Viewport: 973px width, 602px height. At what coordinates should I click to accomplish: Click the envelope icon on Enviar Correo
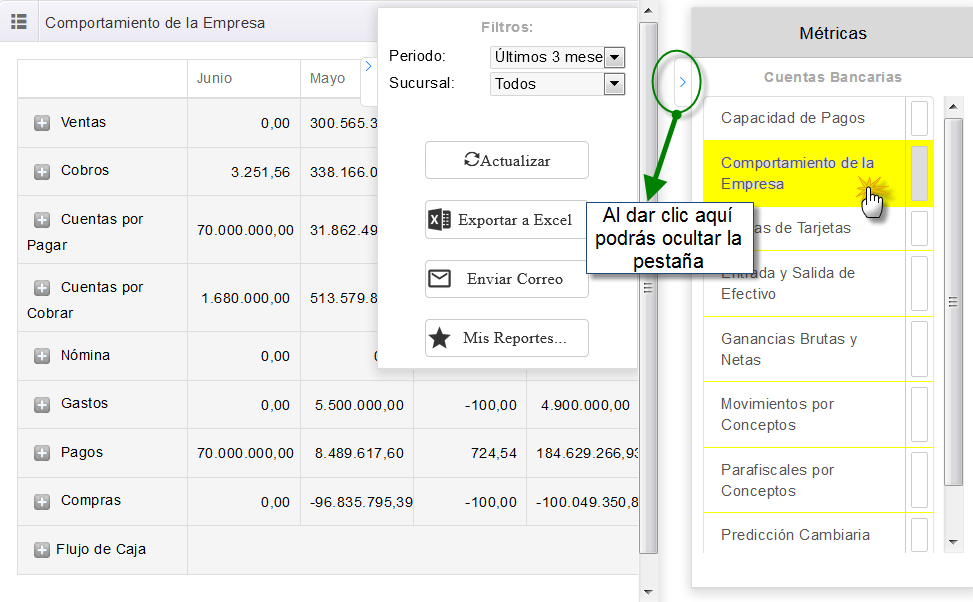point(439,279)
